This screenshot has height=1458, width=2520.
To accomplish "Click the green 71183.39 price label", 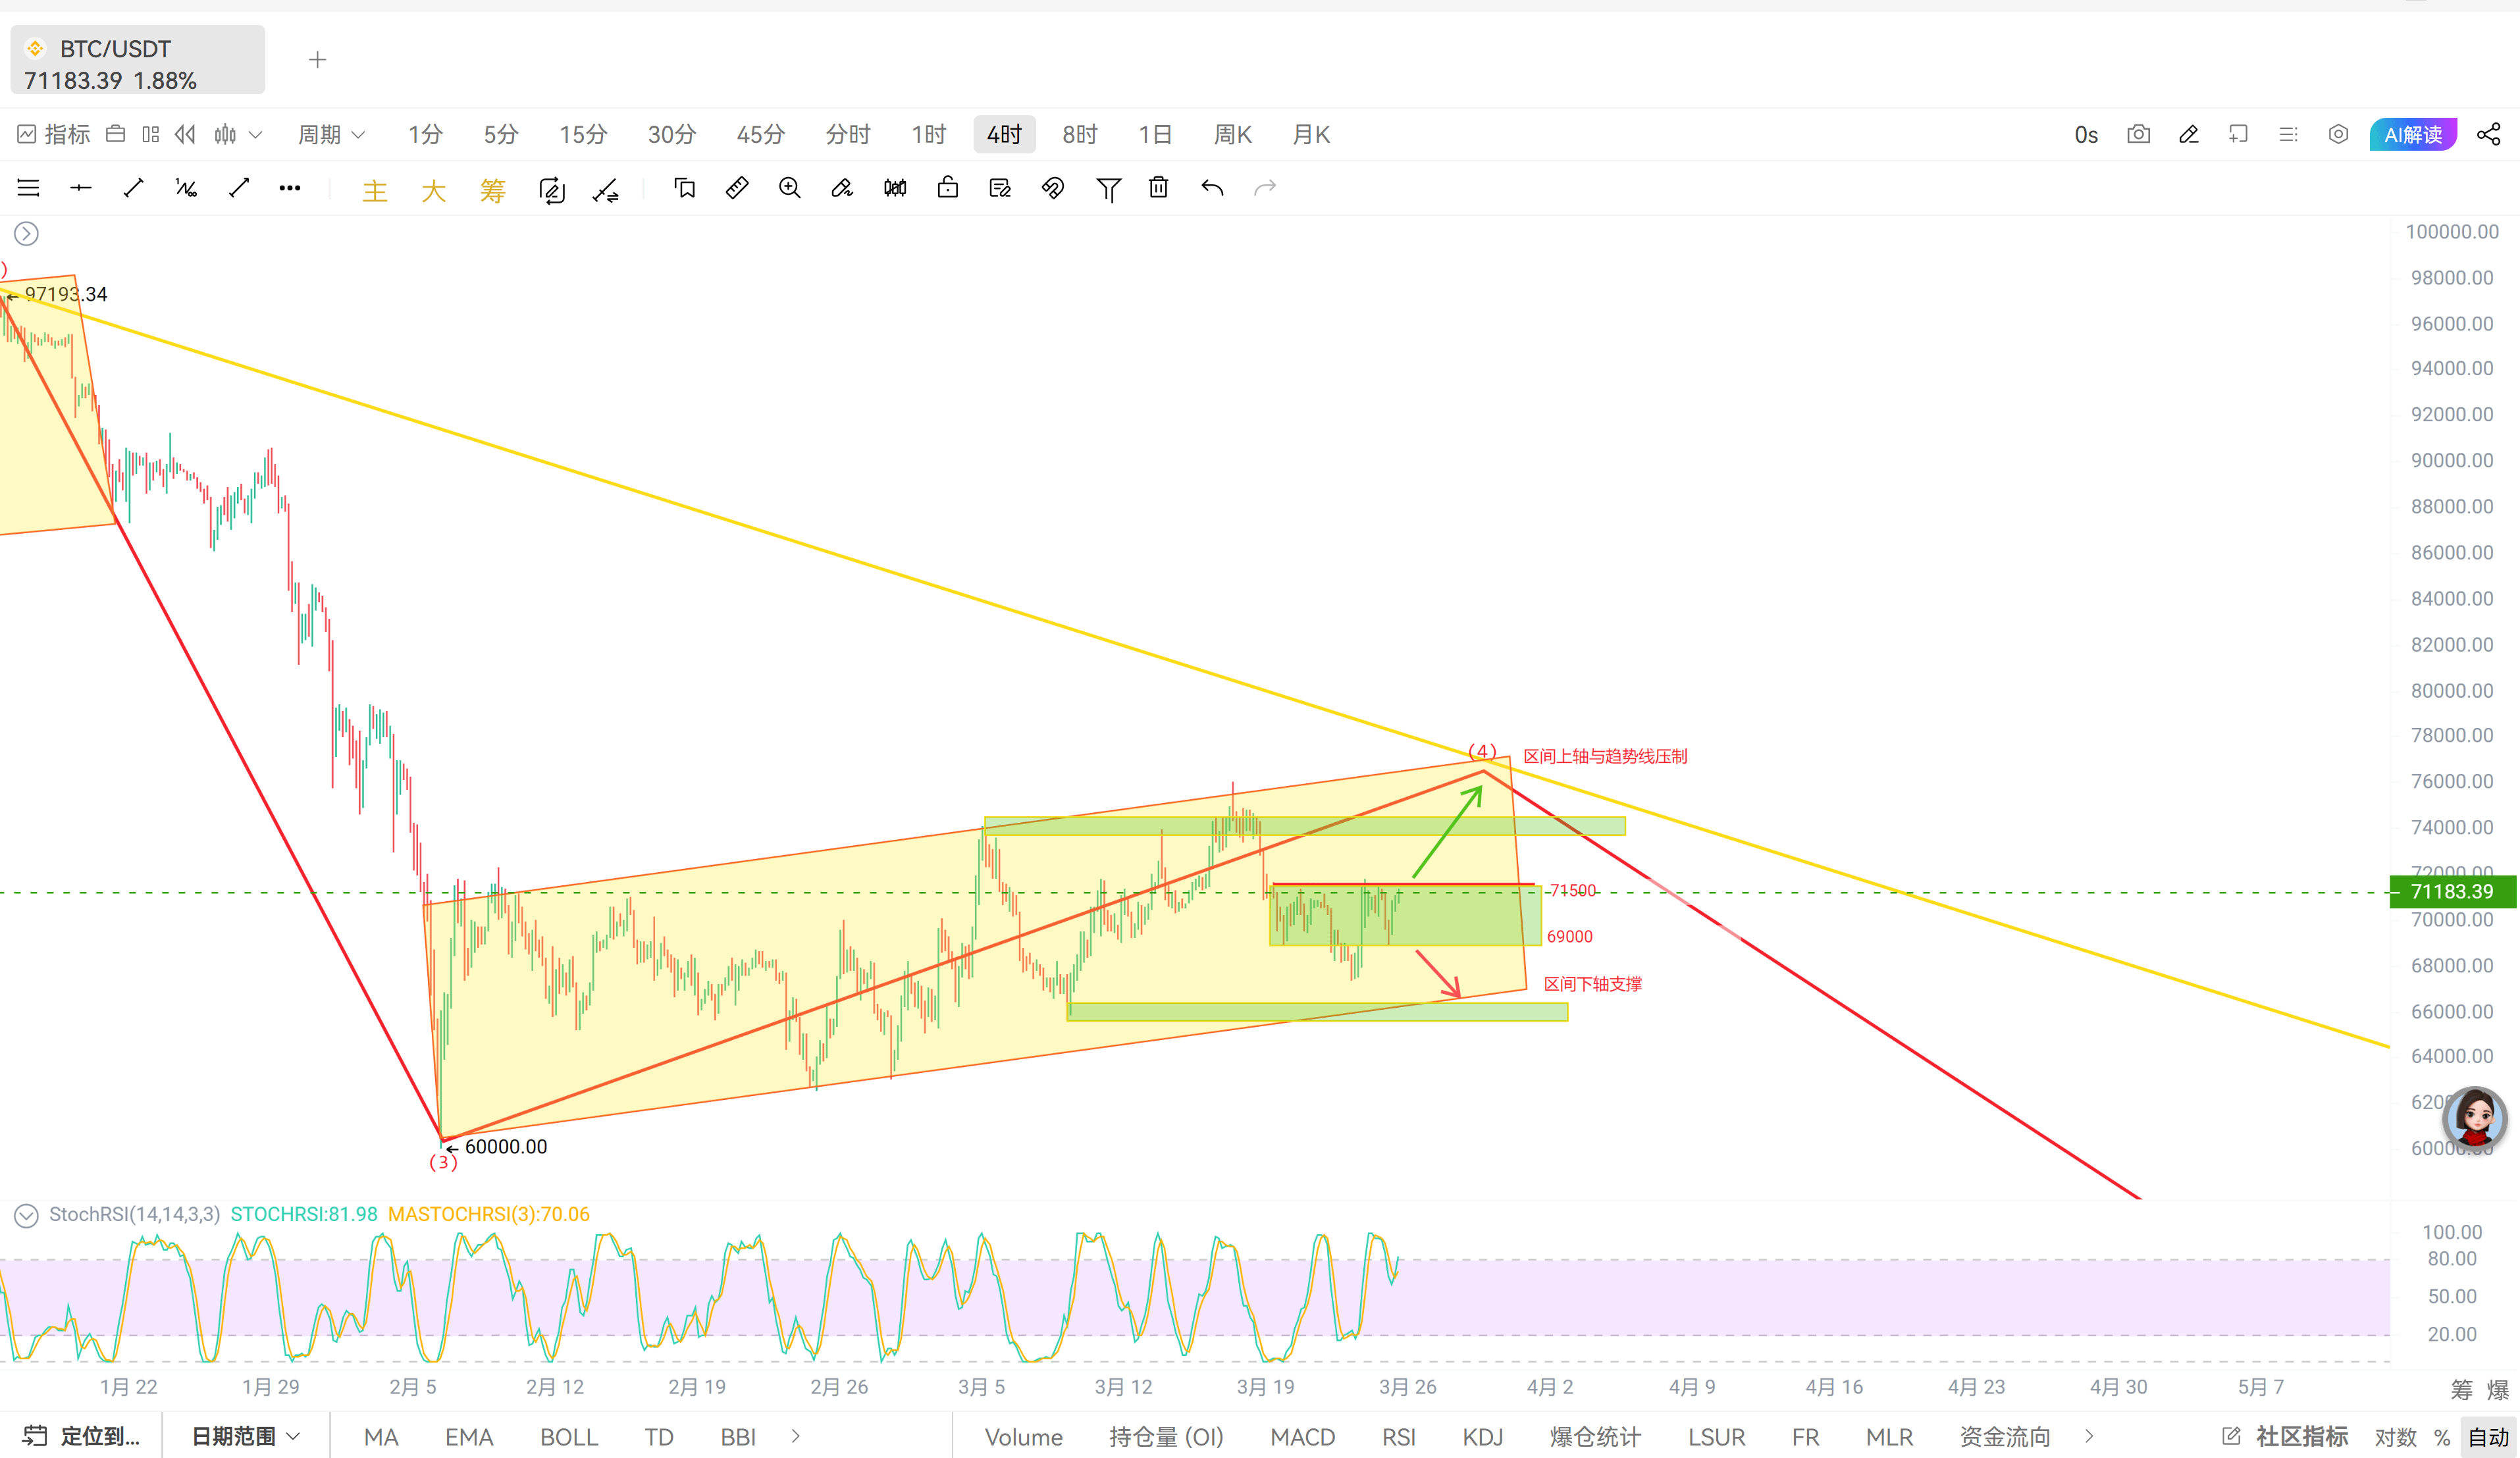I will click(2451, 891).
